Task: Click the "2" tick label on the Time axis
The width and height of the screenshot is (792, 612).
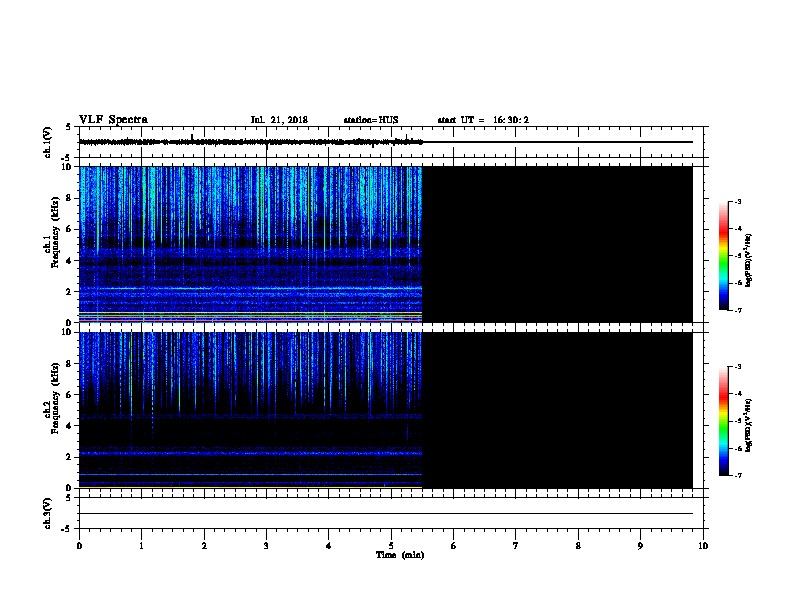Action: tap(204, 546)
